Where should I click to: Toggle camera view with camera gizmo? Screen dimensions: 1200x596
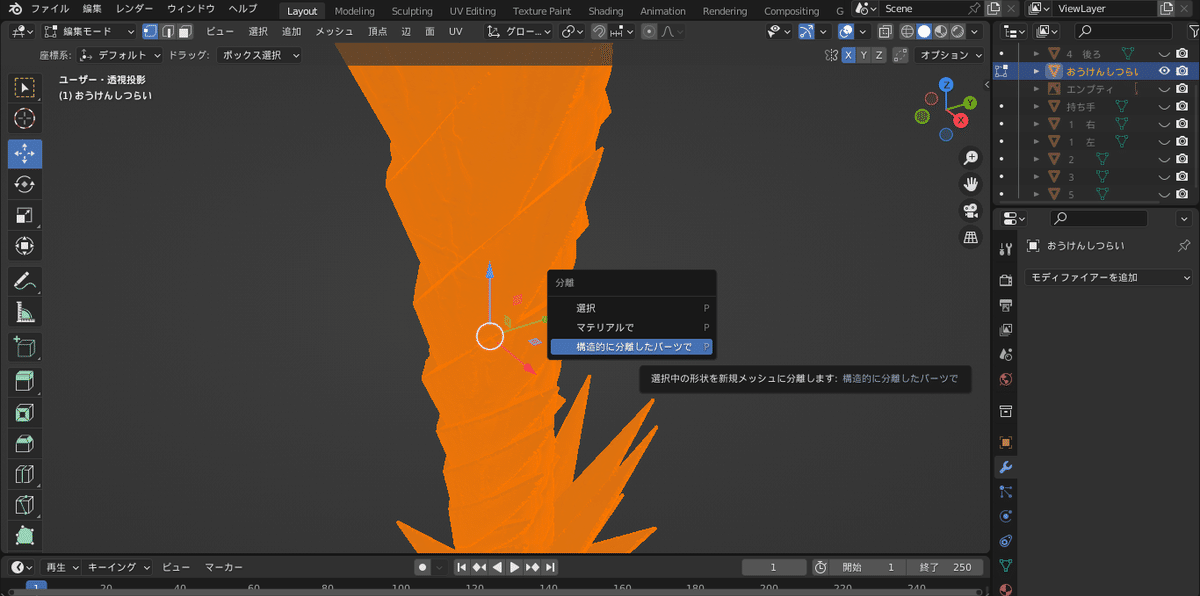click(x=970, y=211)
